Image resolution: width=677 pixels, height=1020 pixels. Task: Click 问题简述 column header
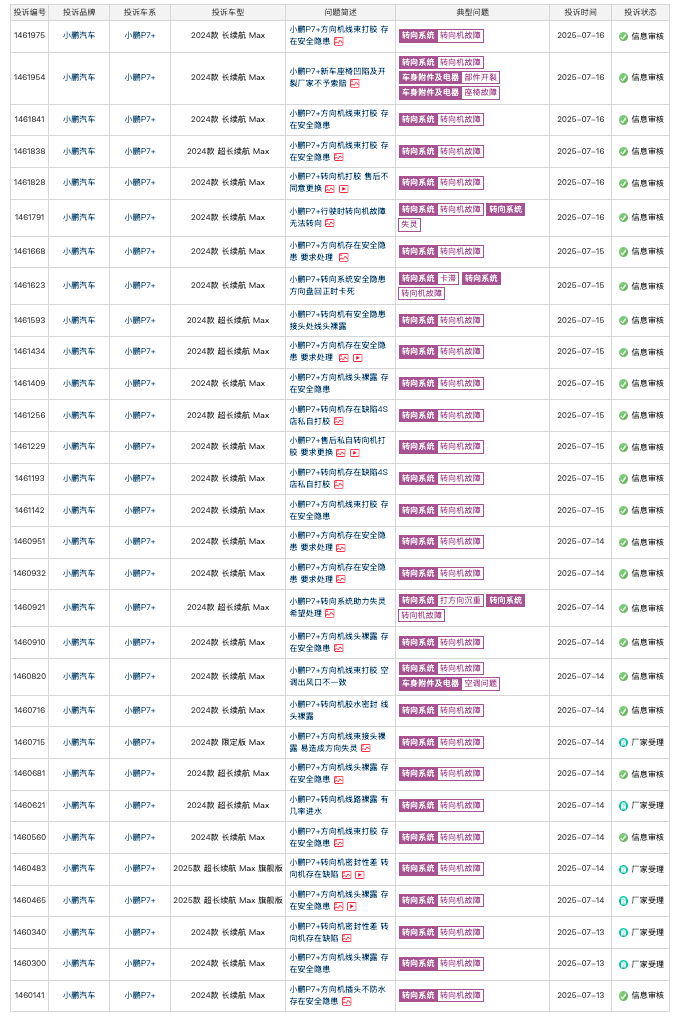[340, 12]
